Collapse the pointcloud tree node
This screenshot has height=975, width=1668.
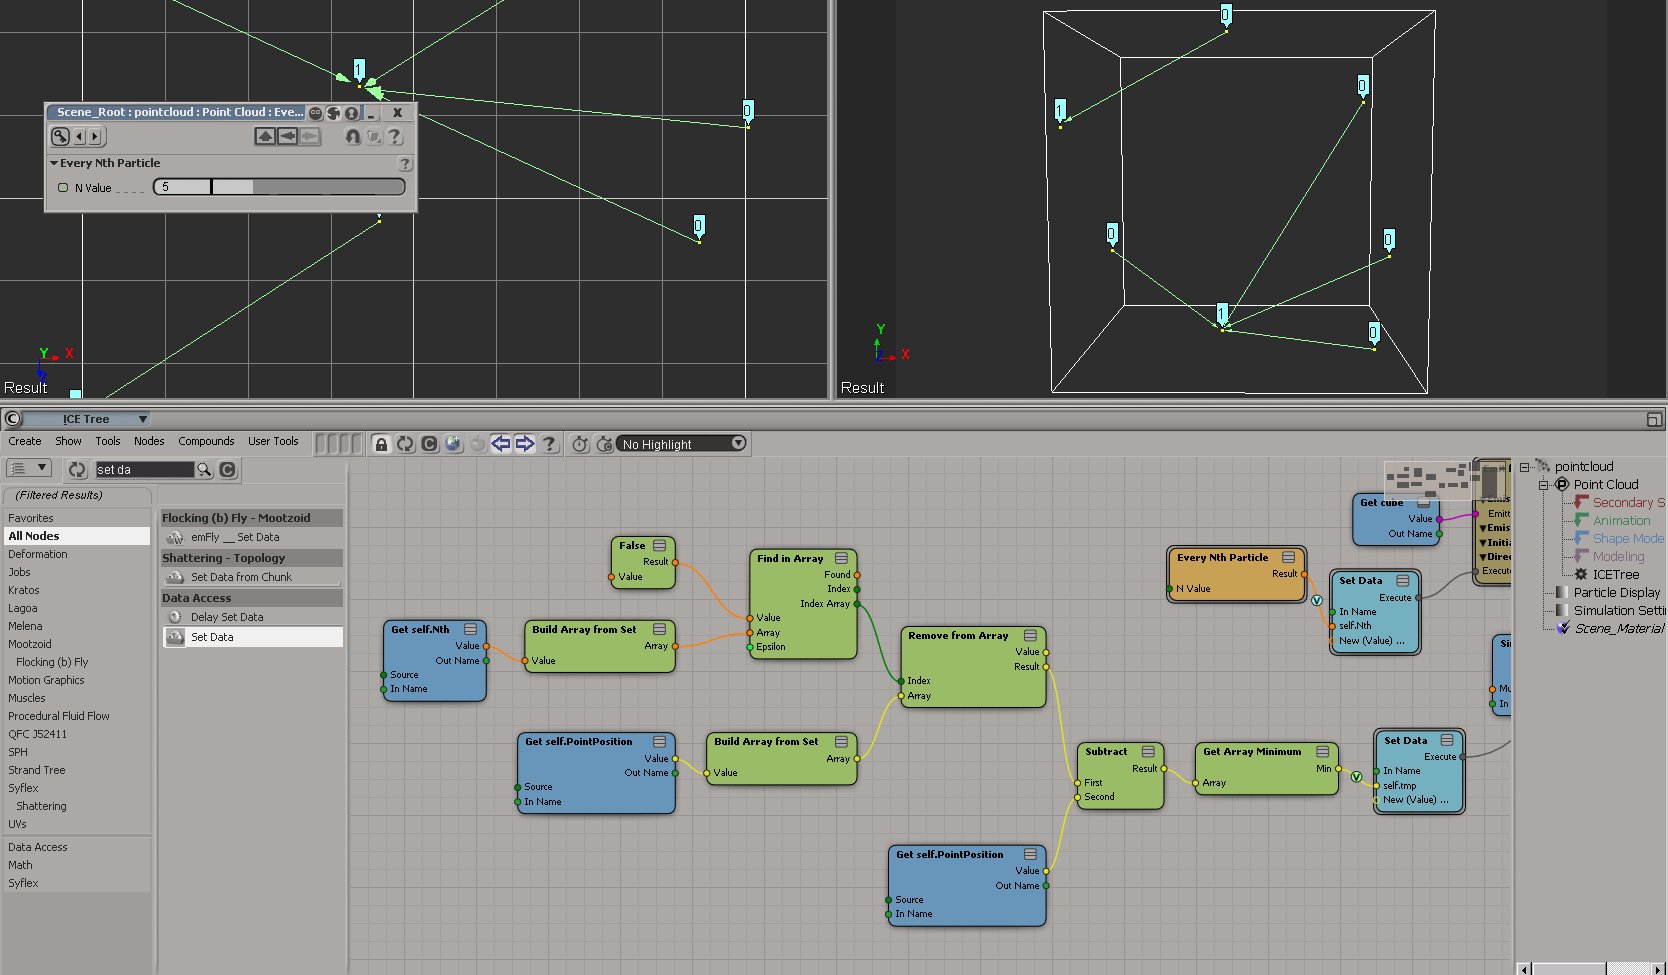click(x=1525, y=467)
